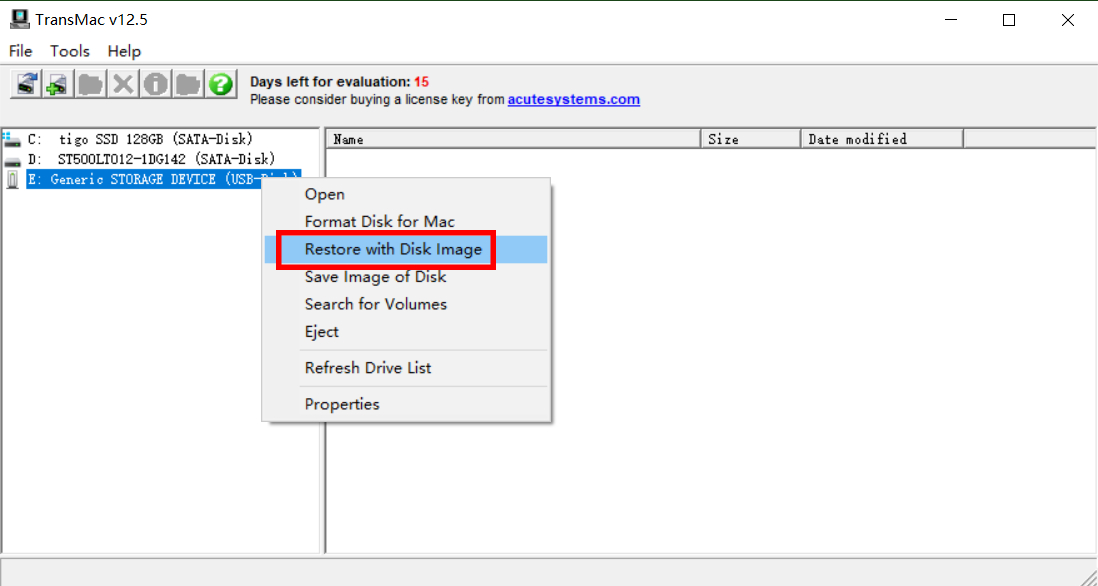Click the red 15 evaluation days count
Screen dimensions: 1098x586
click(x=422, y=82)
